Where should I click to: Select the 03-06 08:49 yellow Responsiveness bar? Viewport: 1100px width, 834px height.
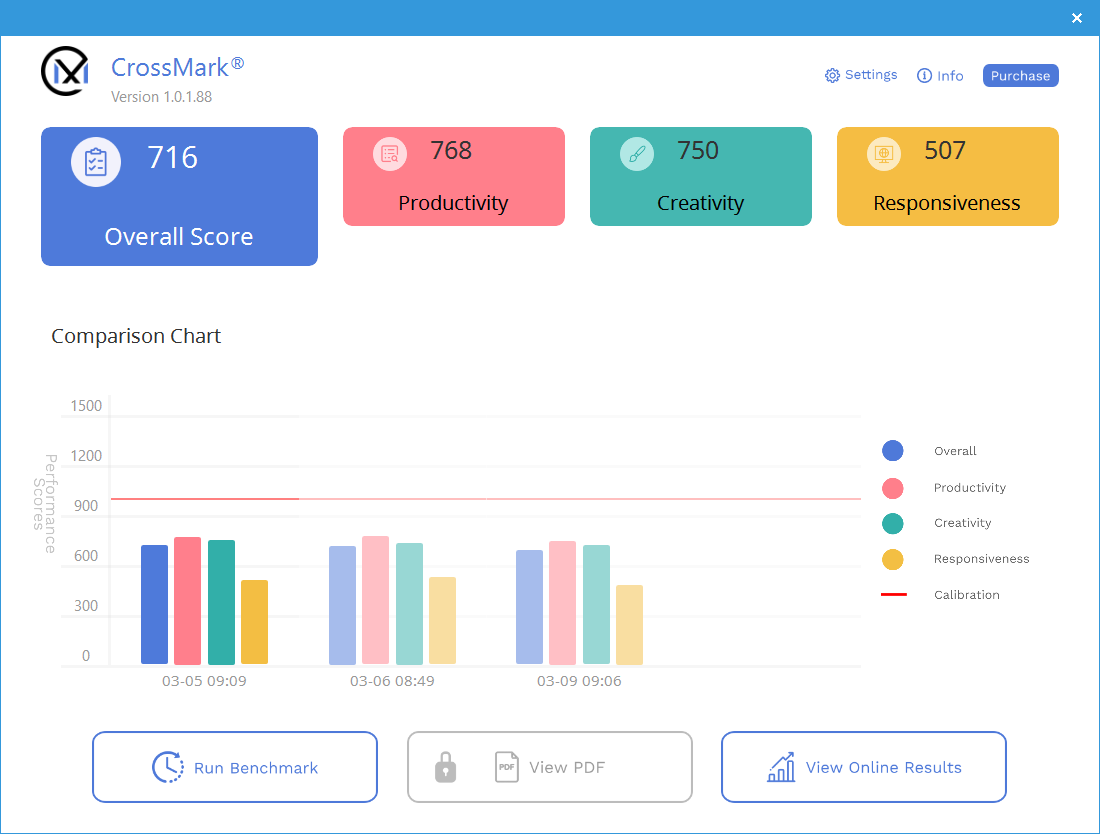coord(443,621)
